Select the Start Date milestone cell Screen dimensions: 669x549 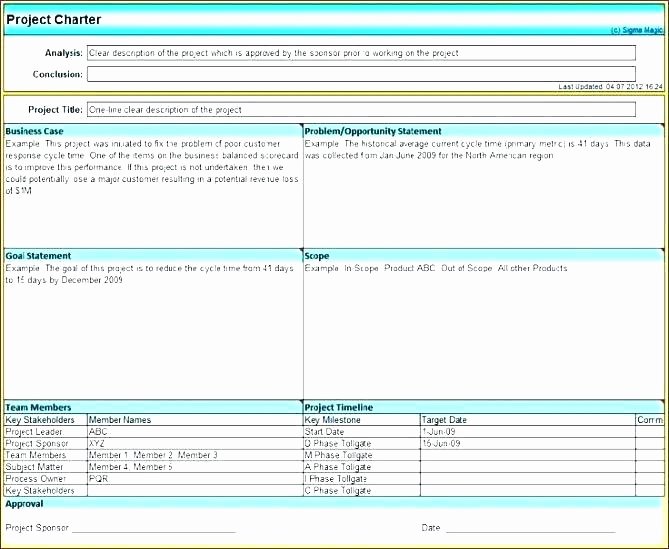362,432
